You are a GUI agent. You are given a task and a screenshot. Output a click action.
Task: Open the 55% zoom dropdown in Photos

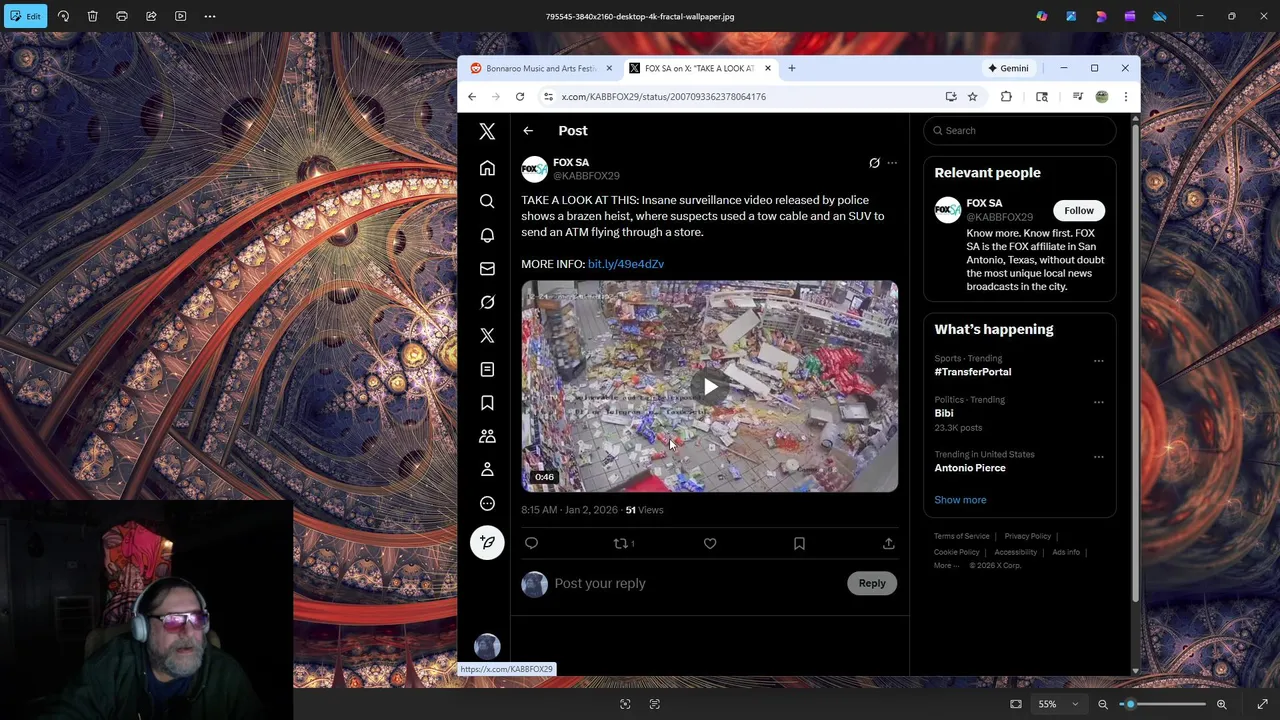(x=1057, y=704)
